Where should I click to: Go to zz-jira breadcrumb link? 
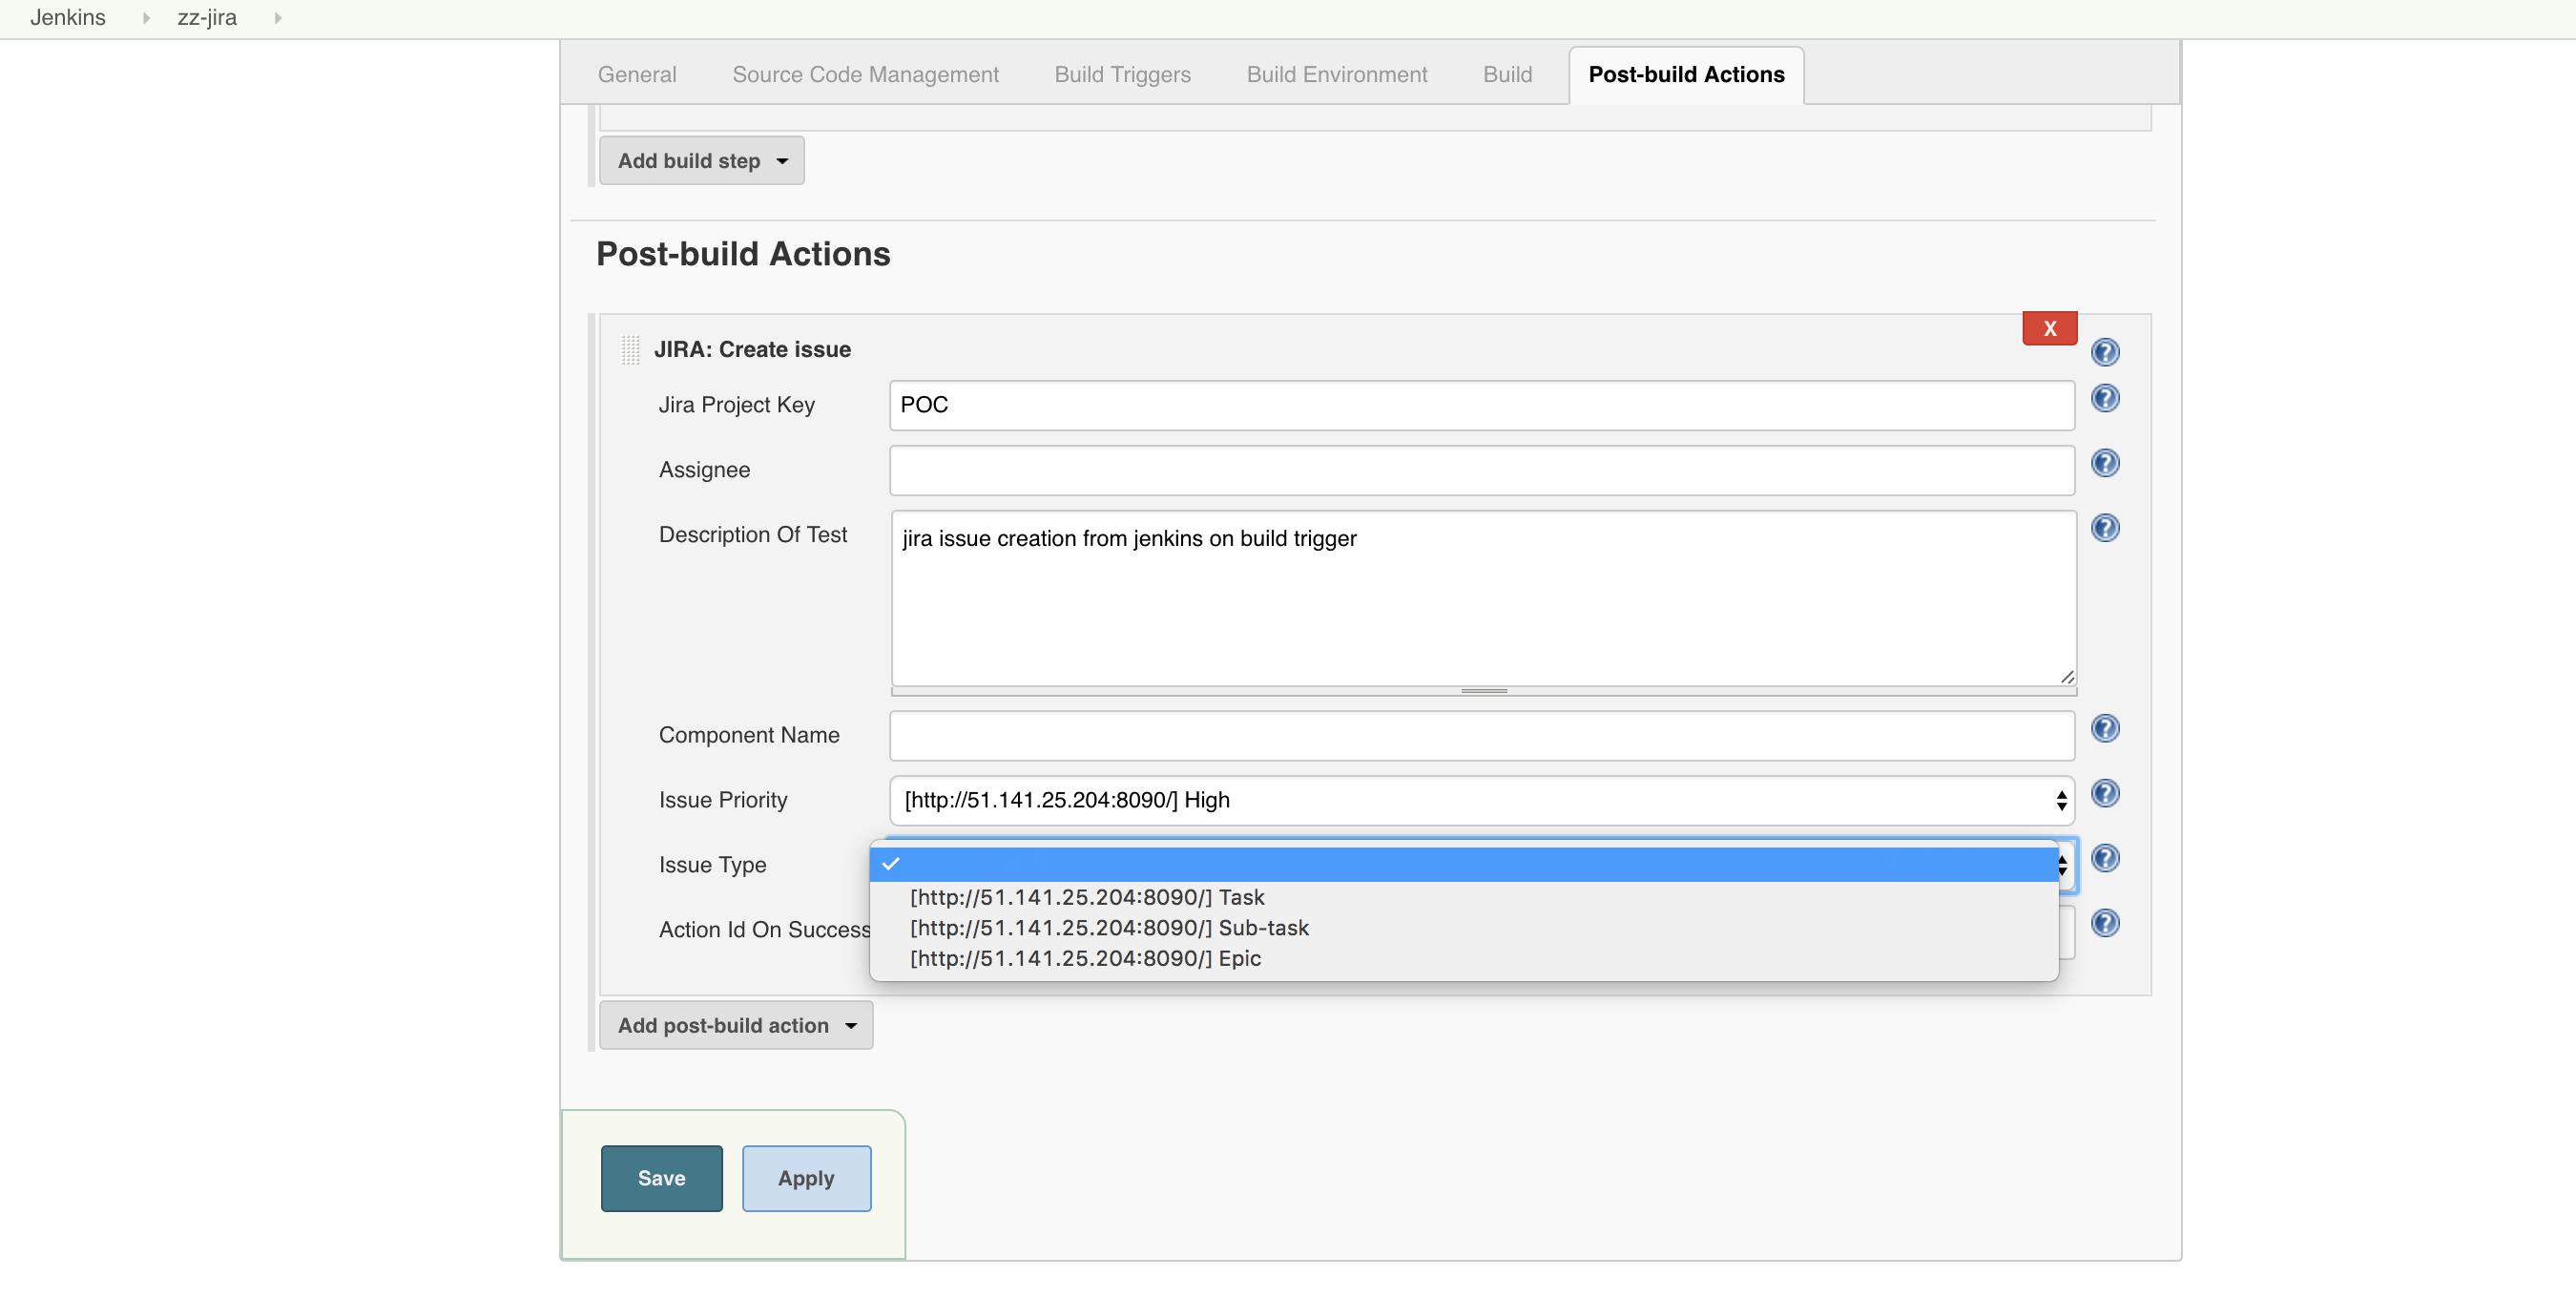[207, 18]
